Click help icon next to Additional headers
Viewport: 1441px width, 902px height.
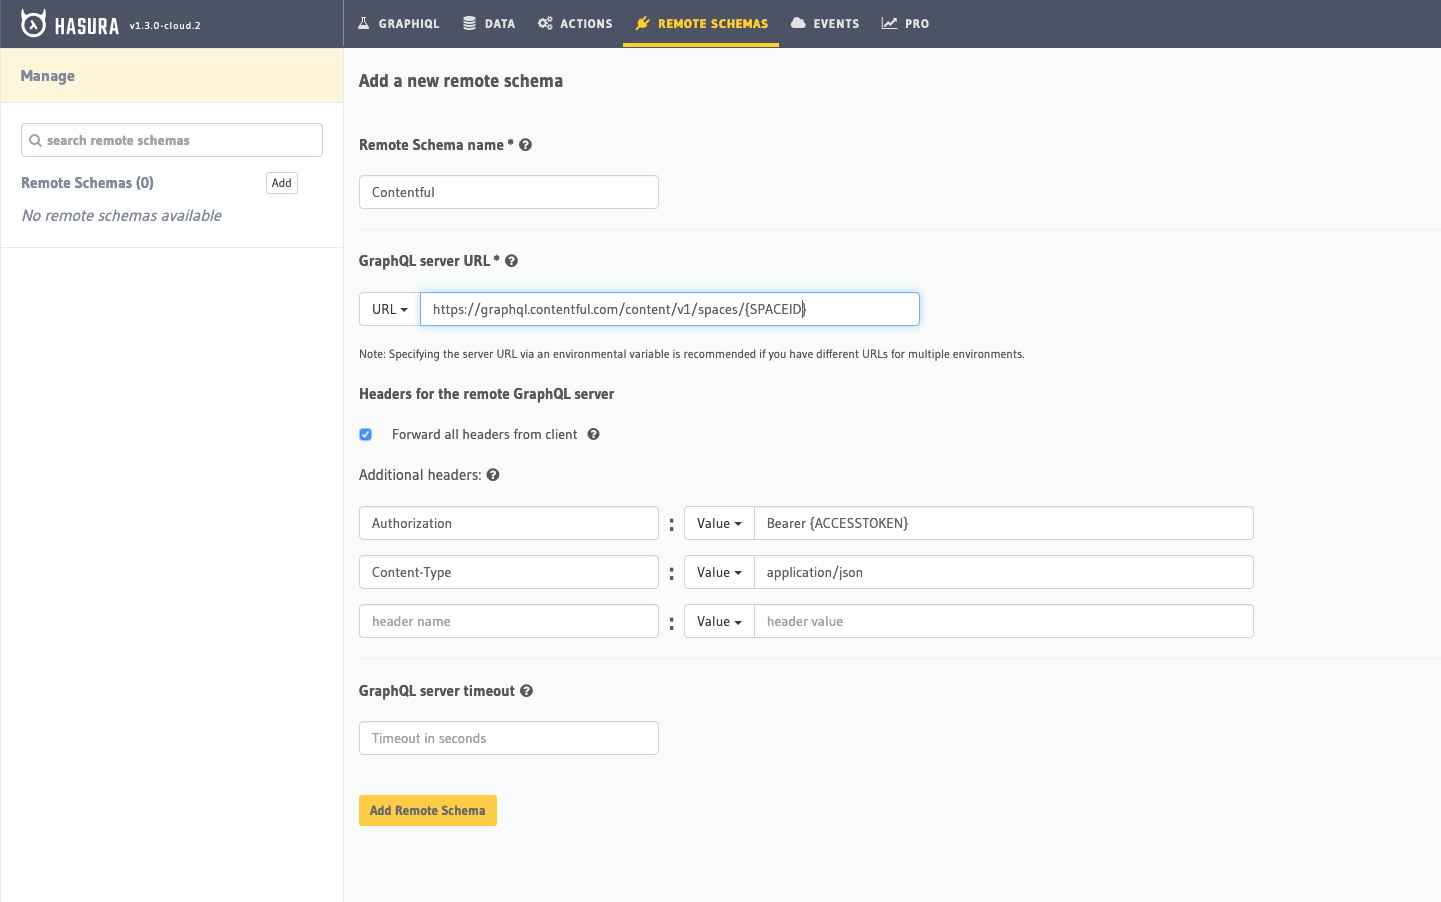tap(493, 475)
